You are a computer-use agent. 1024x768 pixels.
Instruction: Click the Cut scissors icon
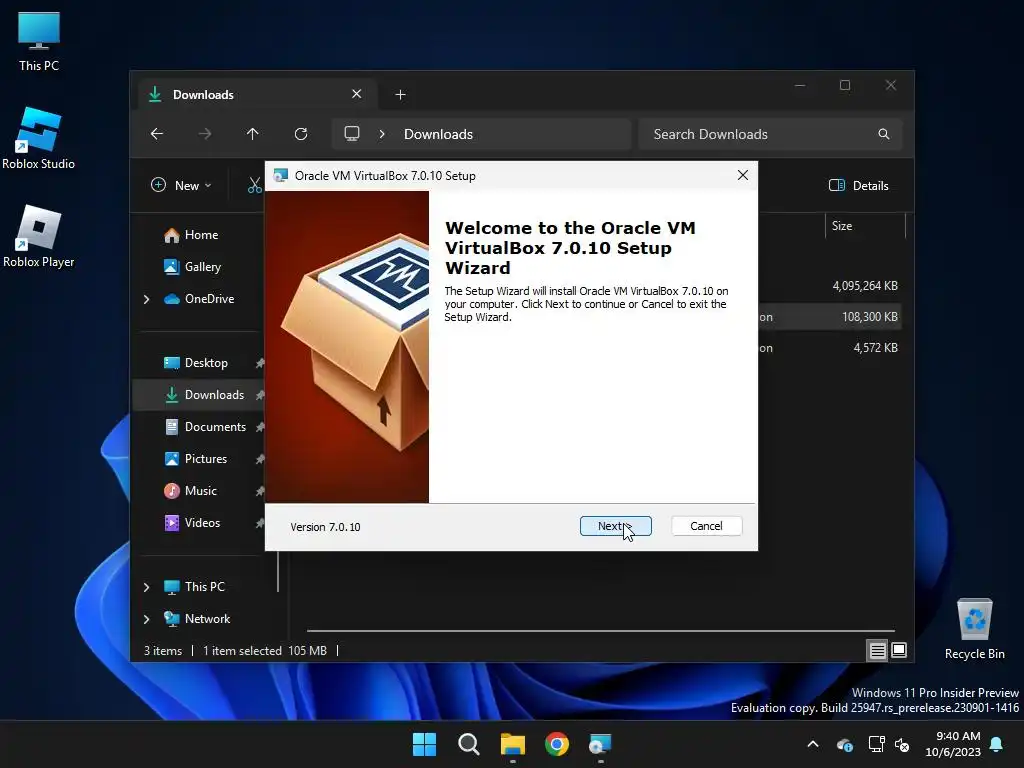click(254, 185)
